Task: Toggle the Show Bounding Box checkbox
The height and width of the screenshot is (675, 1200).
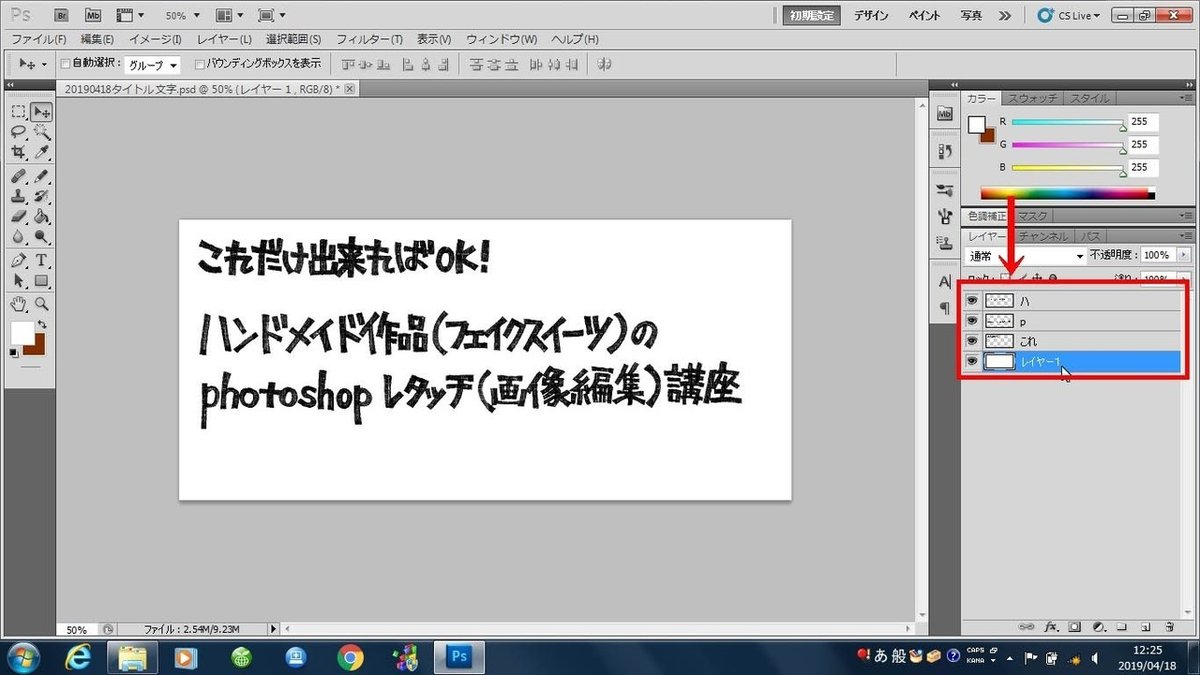Action: click(x=200, y=64)
